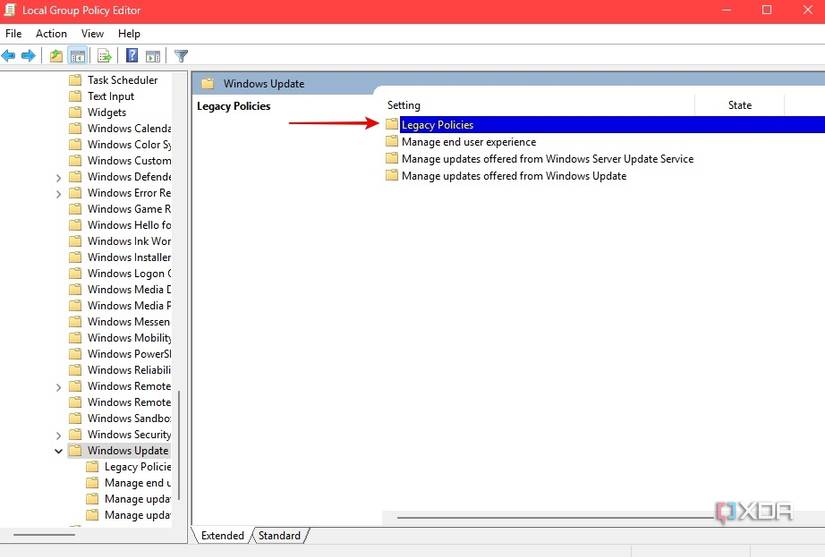Click folder icon of Manage updates from Windows Update
Image resolution: width=825 pixels, height=557 pixels.
click(391, 175)
